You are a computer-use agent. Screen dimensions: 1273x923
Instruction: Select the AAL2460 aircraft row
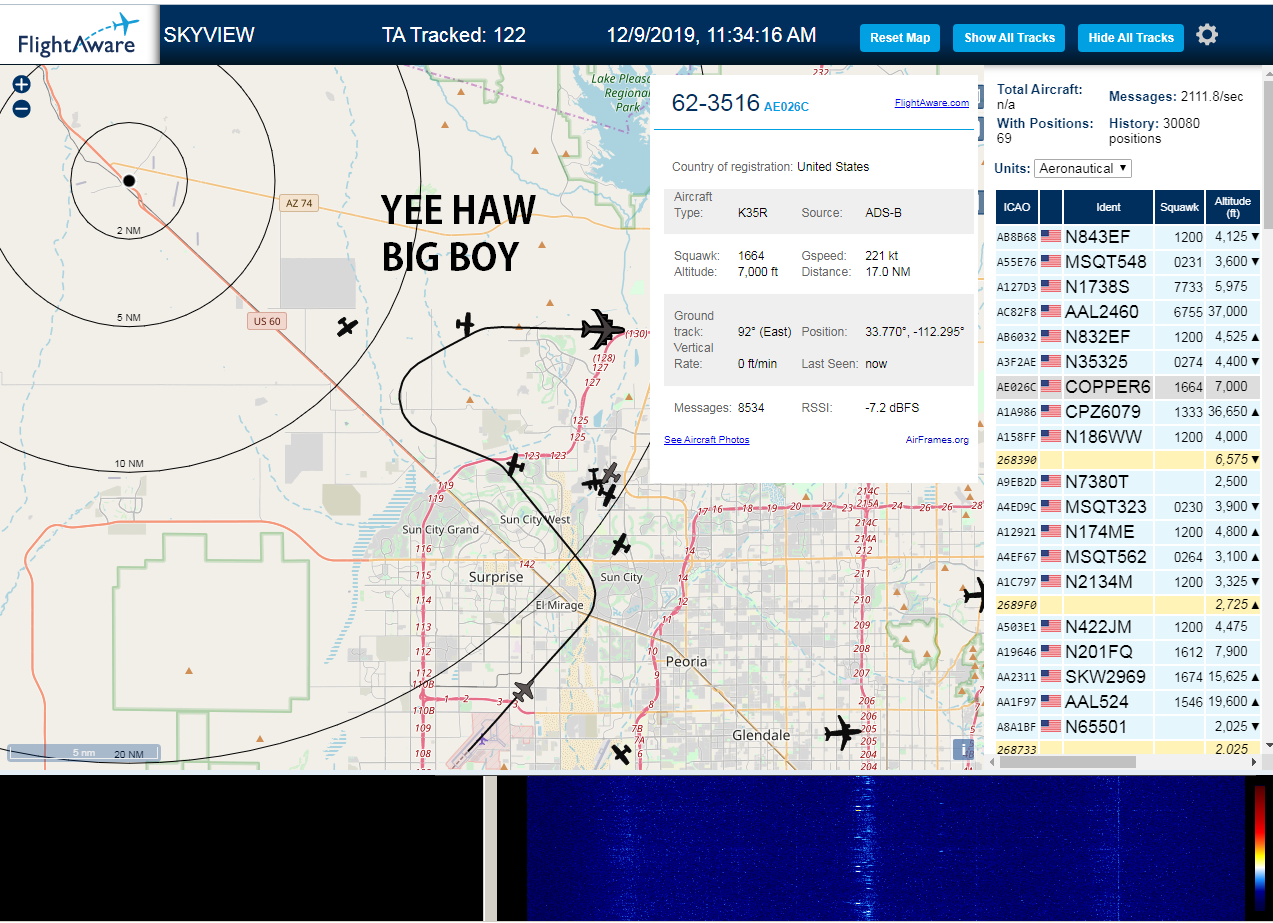1128,312
